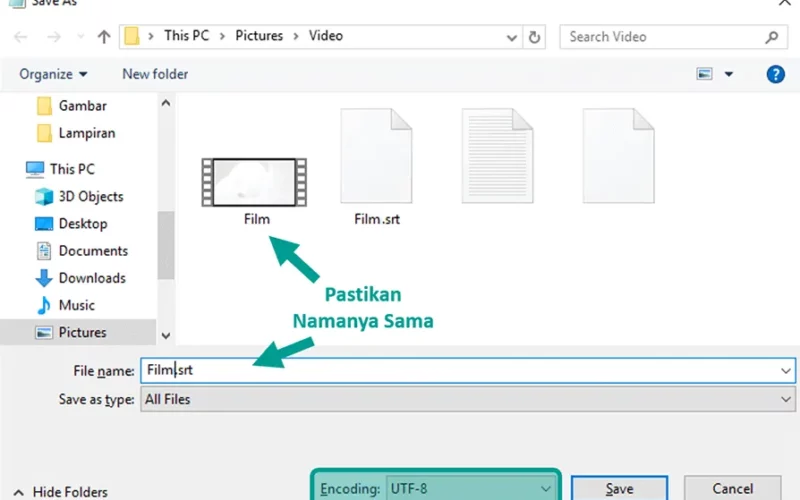
Task: Select Pictures in the address path
Action: click(x=259, y=36)
